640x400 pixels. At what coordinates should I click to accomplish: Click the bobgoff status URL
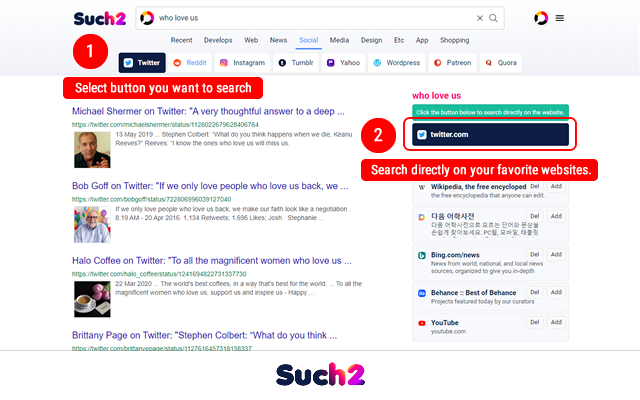151,199
